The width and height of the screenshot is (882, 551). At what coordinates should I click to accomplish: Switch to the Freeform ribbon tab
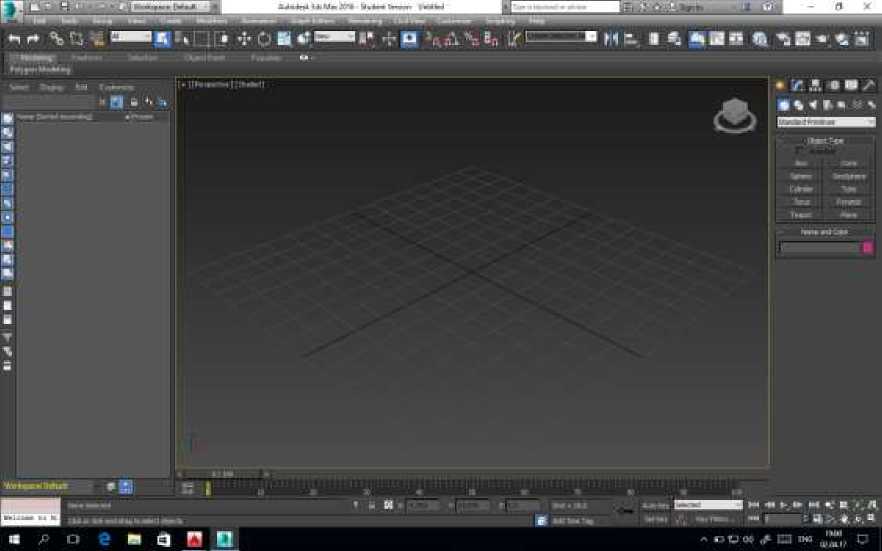coord(87,57)
